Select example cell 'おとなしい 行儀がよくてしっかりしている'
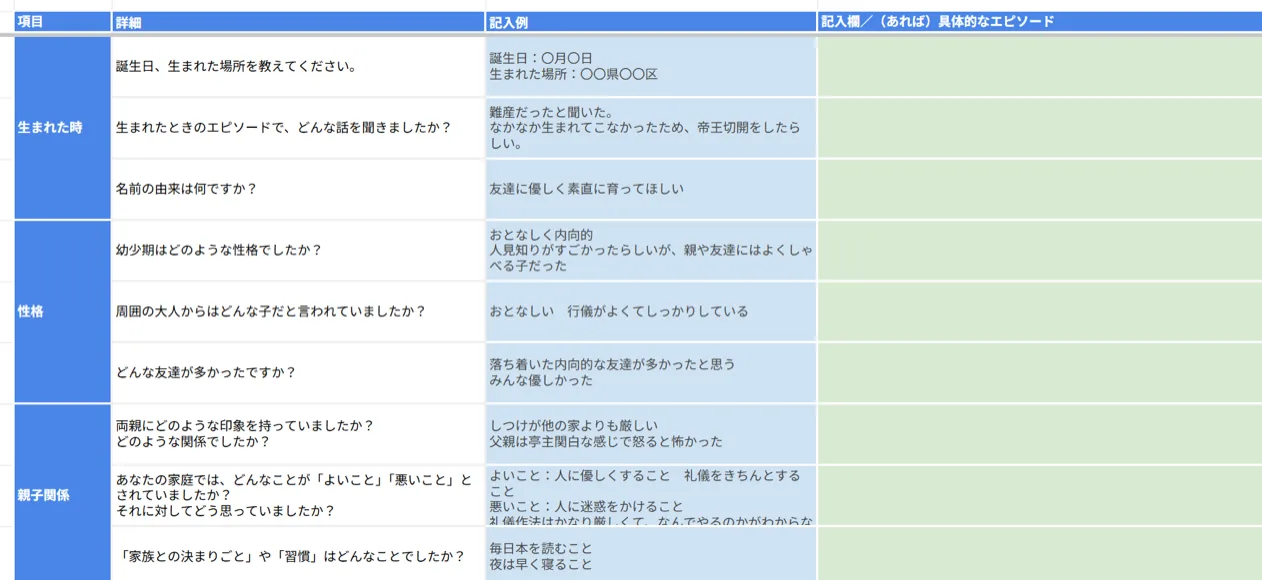The image size is (1262, 580). coord(651,312)
